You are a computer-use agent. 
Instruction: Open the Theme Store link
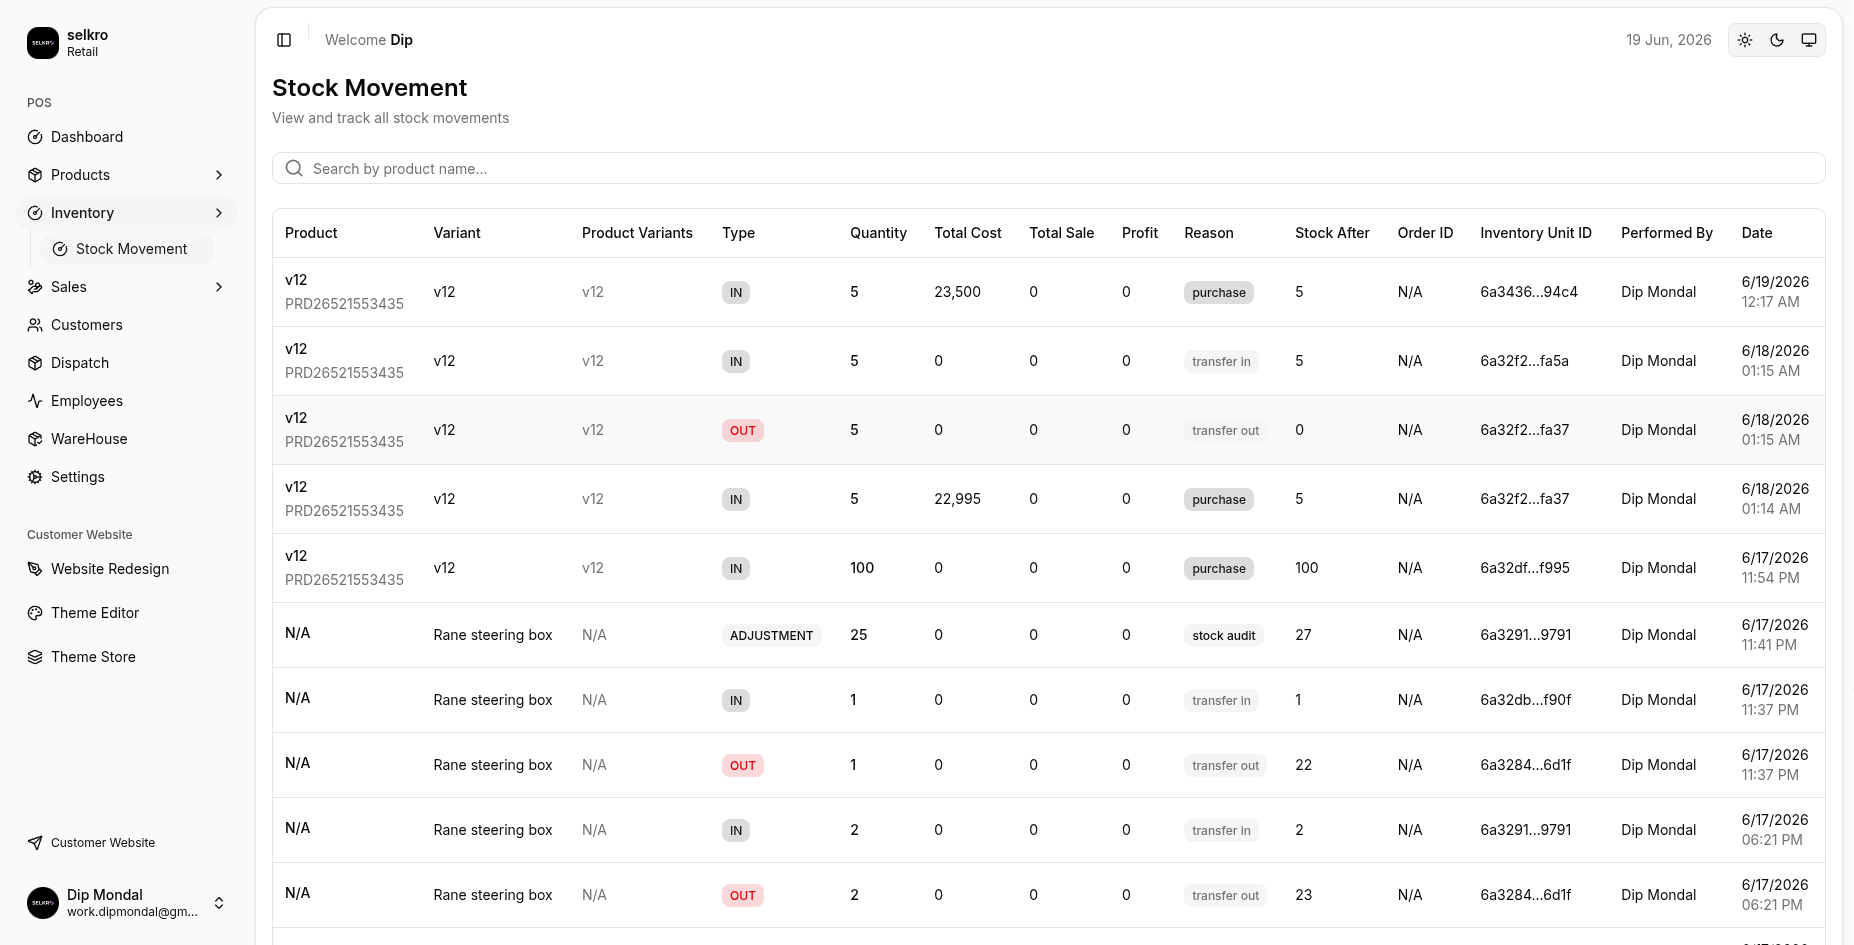[127, 657]
